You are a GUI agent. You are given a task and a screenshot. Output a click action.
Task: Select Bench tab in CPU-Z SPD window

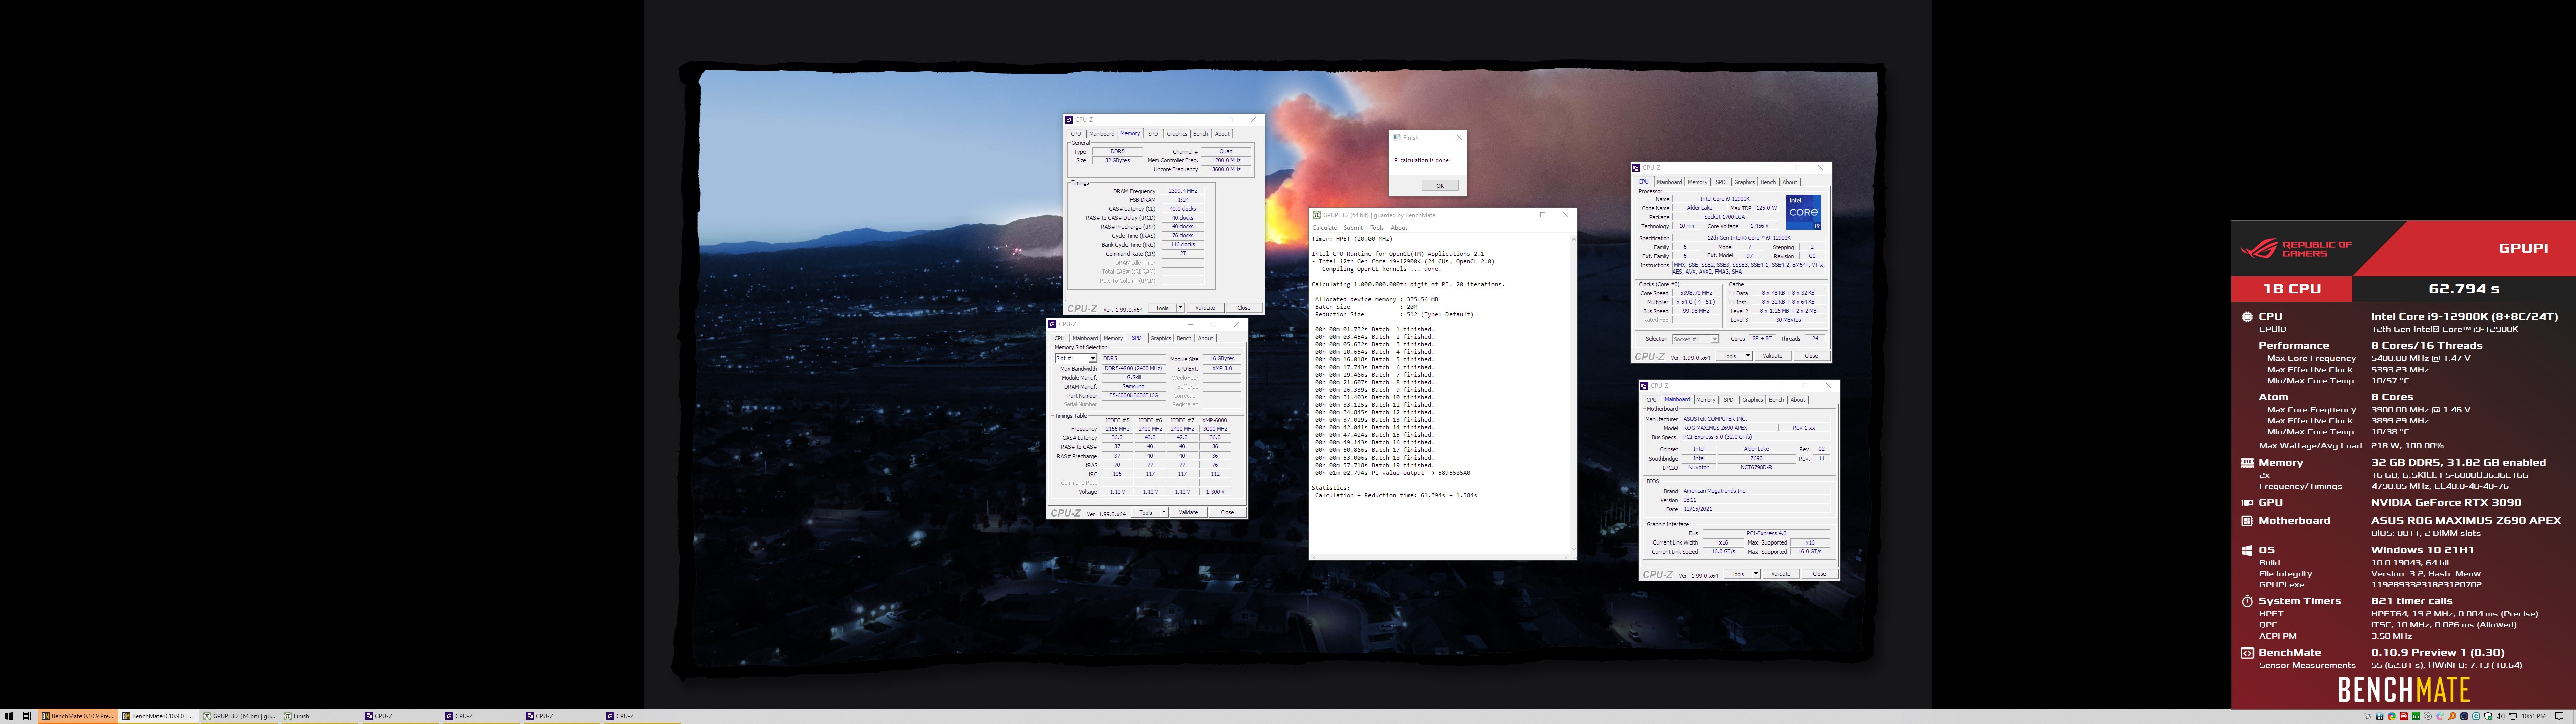(x=1184, y=338)
